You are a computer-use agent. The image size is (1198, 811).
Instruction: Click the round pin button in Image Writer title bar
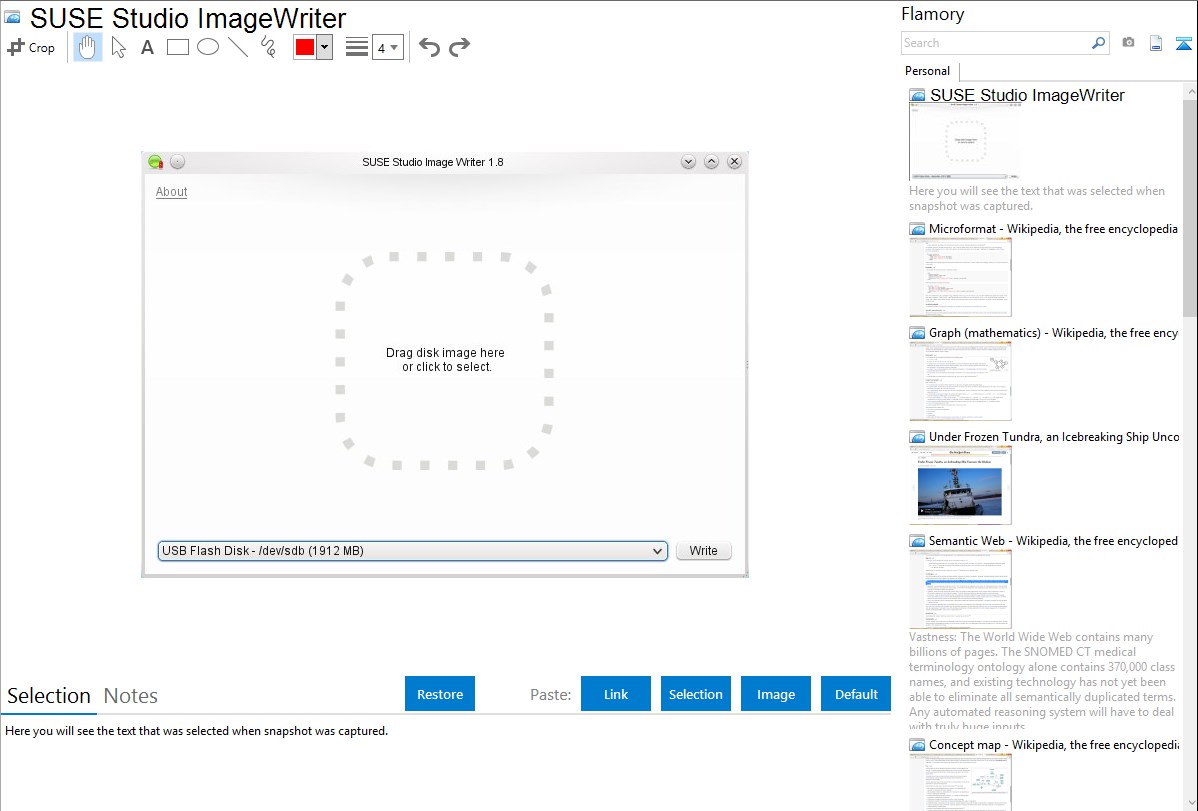pyautogui.click(x=177, y=162)
